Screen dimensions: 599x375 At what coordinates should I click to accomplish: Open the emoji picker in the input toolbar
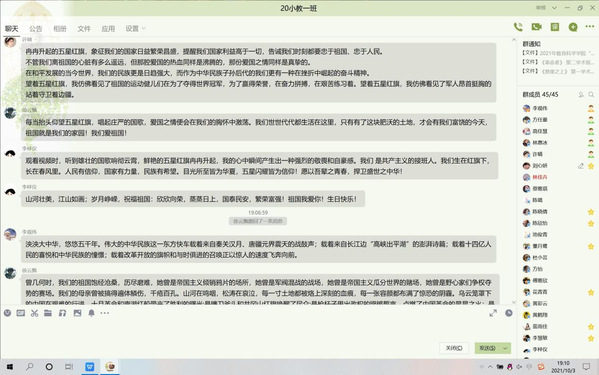pos(7,313)
